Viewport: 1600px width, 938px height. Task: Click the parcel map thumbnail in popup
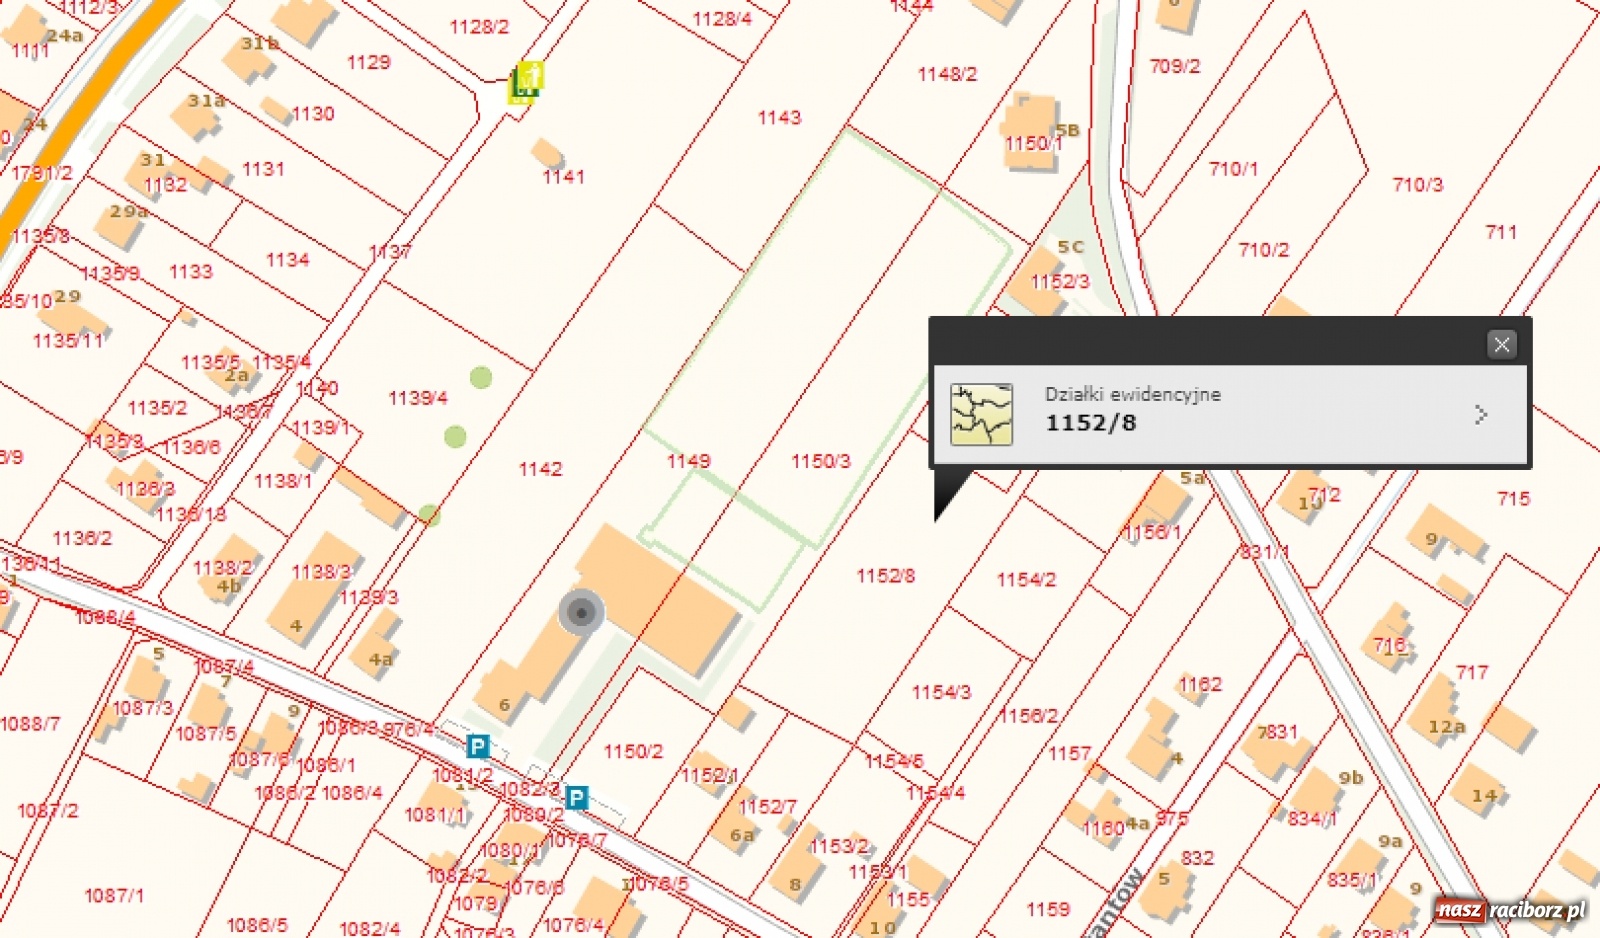pos(981,414)
